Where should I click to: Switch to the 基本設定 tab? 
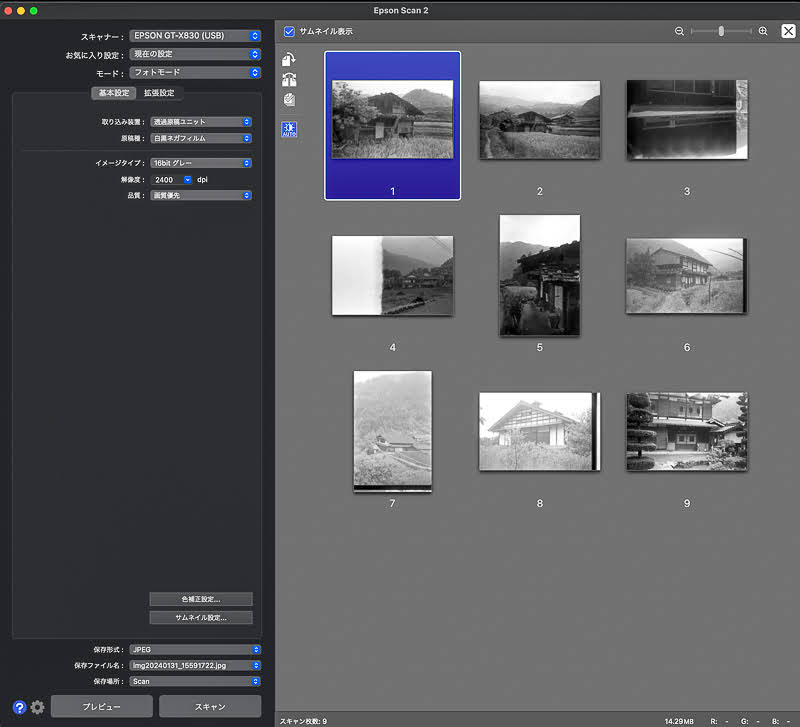tap(114, 93)
